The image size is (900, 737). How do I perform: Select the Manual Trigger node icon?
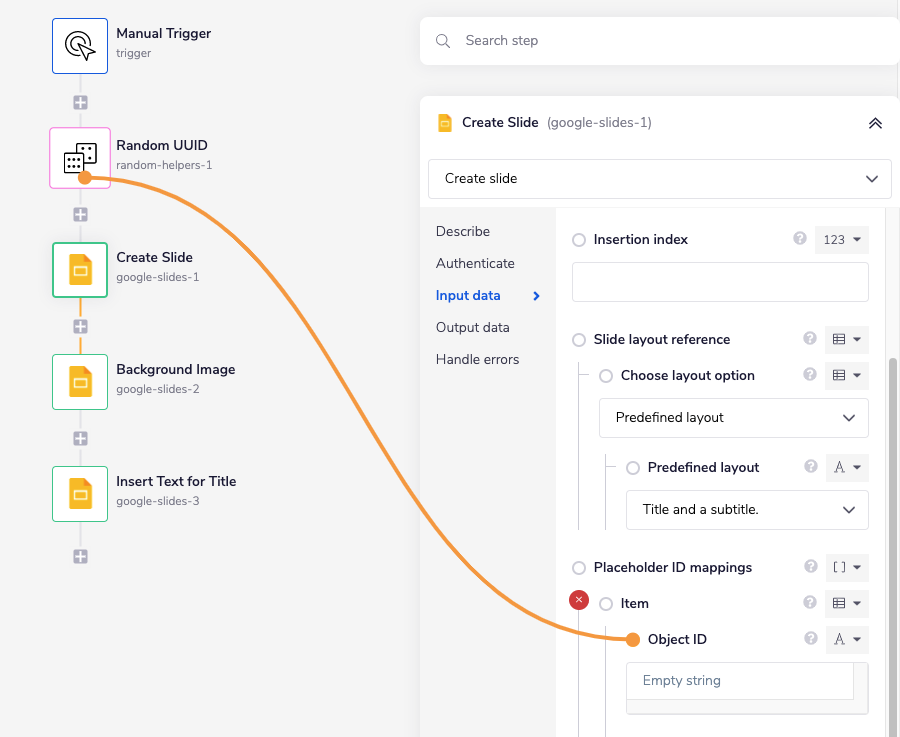click(80, 45)
